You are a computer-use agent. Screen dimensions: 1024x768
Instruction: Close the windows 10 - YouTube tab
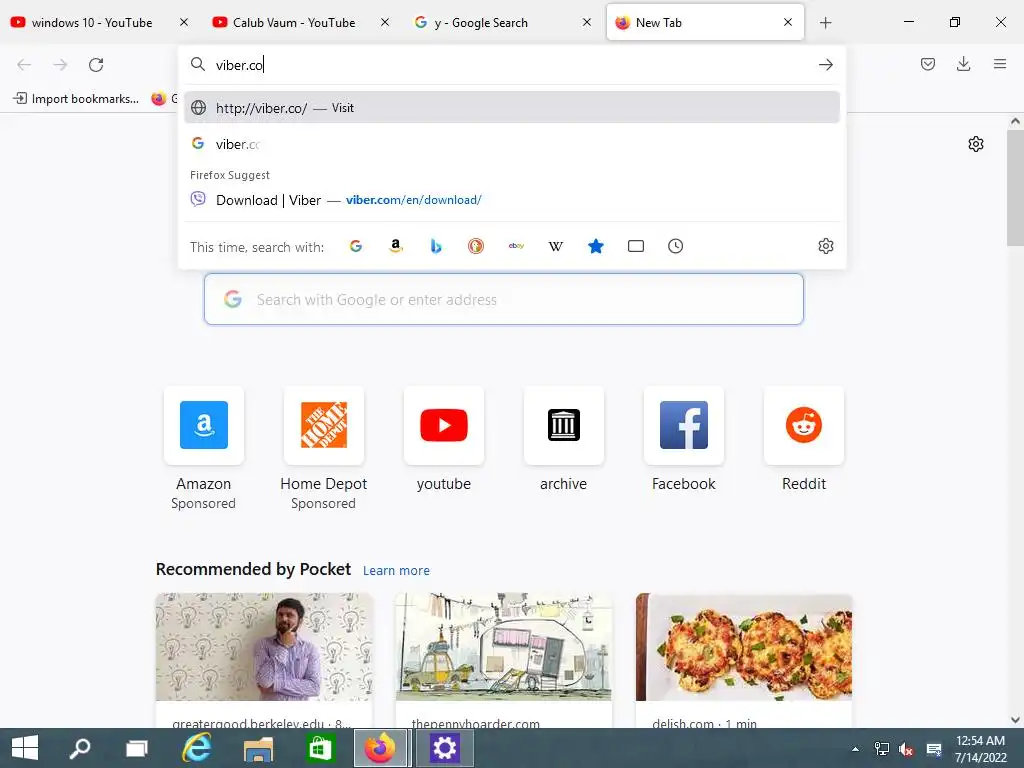pos(184,23)
